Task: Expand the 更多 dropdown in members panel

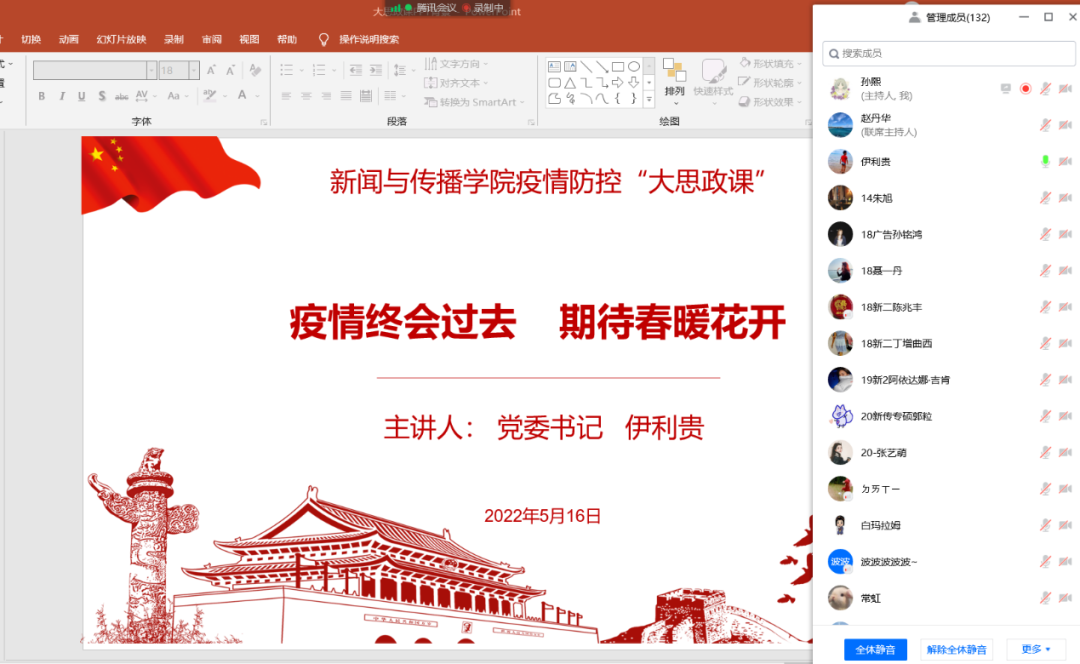Action: pos(1035,649)
